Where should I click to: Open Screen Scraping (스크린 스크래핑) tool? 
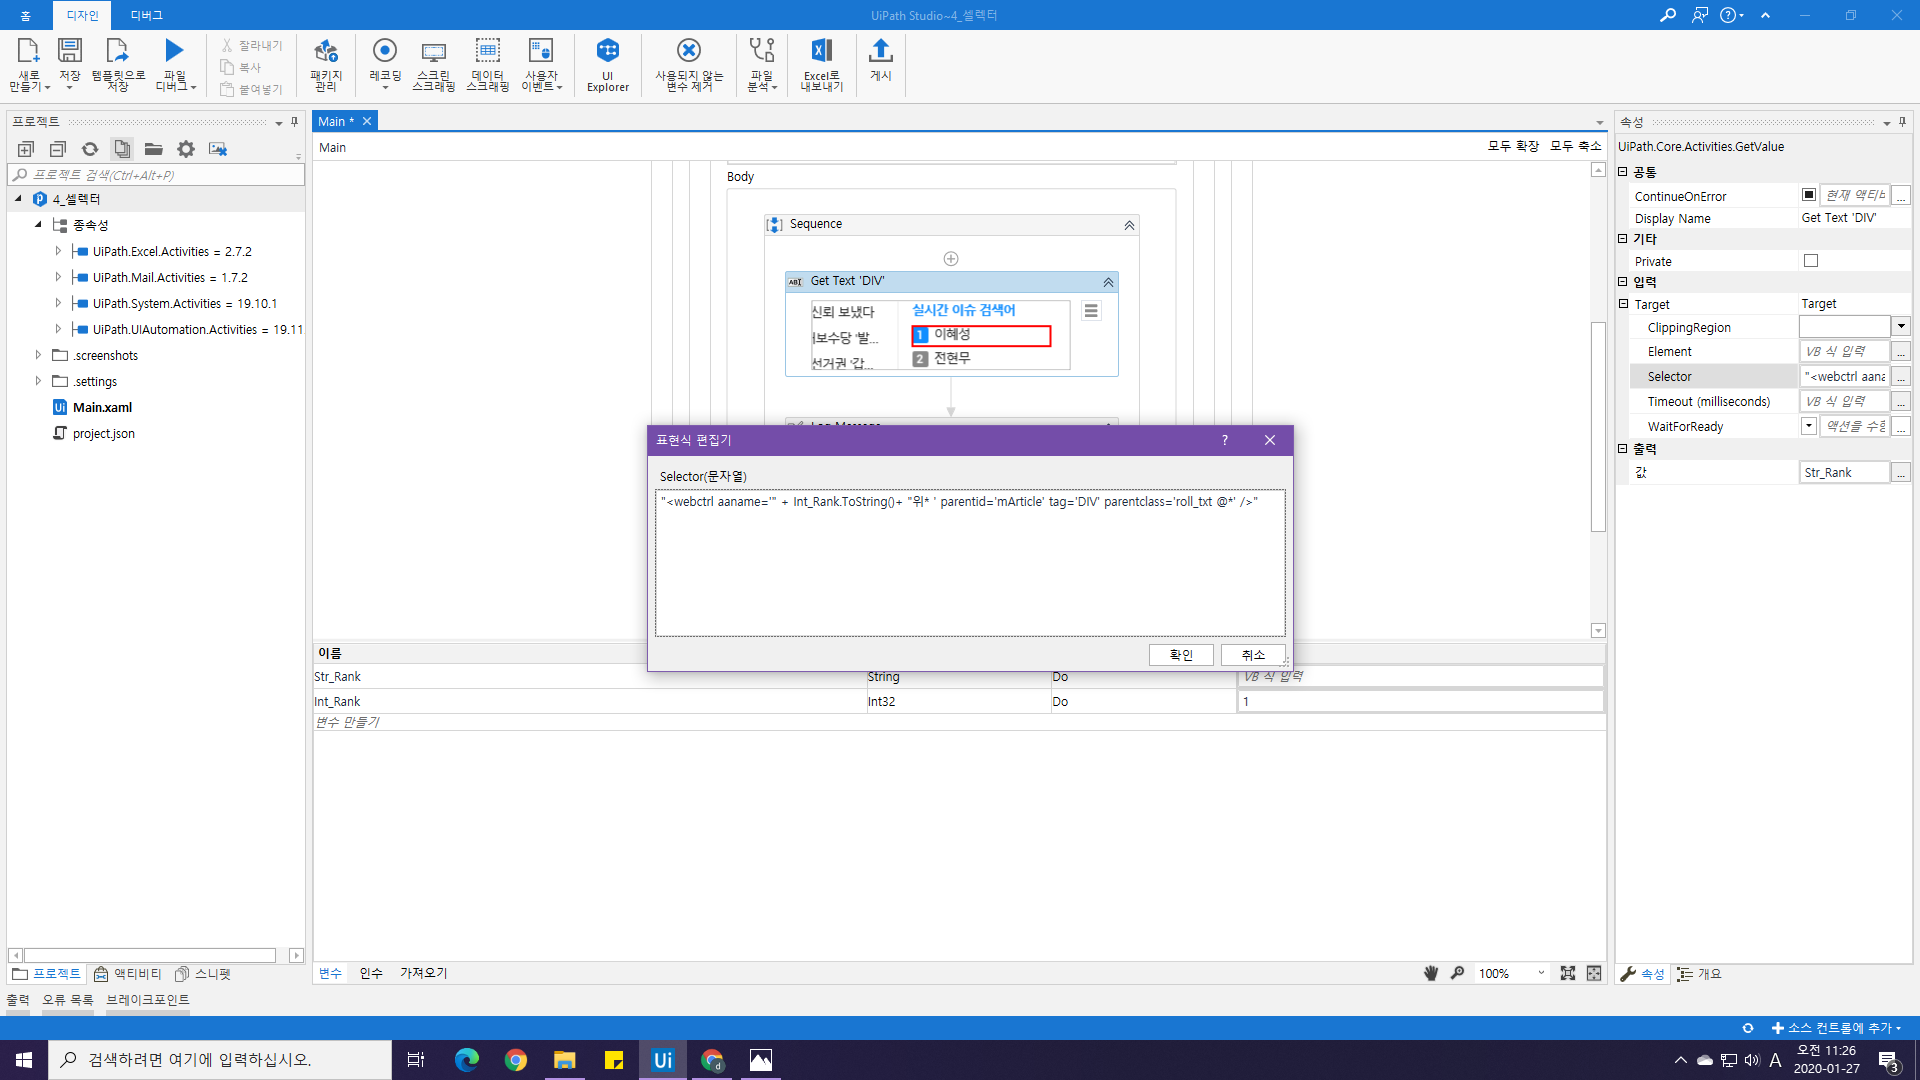point(433,64)
